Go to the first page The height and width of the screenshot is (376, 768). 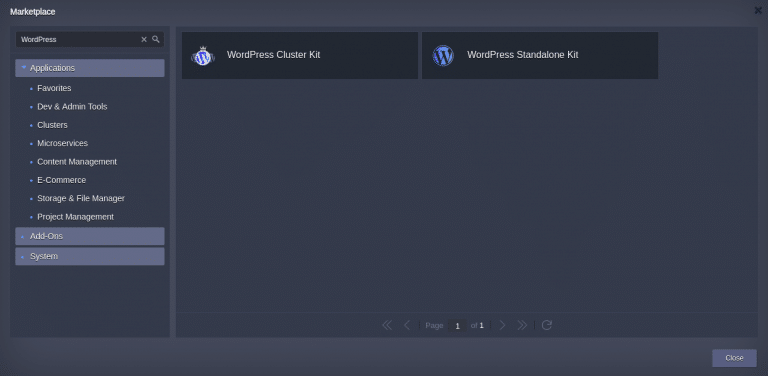click(387, 325)
